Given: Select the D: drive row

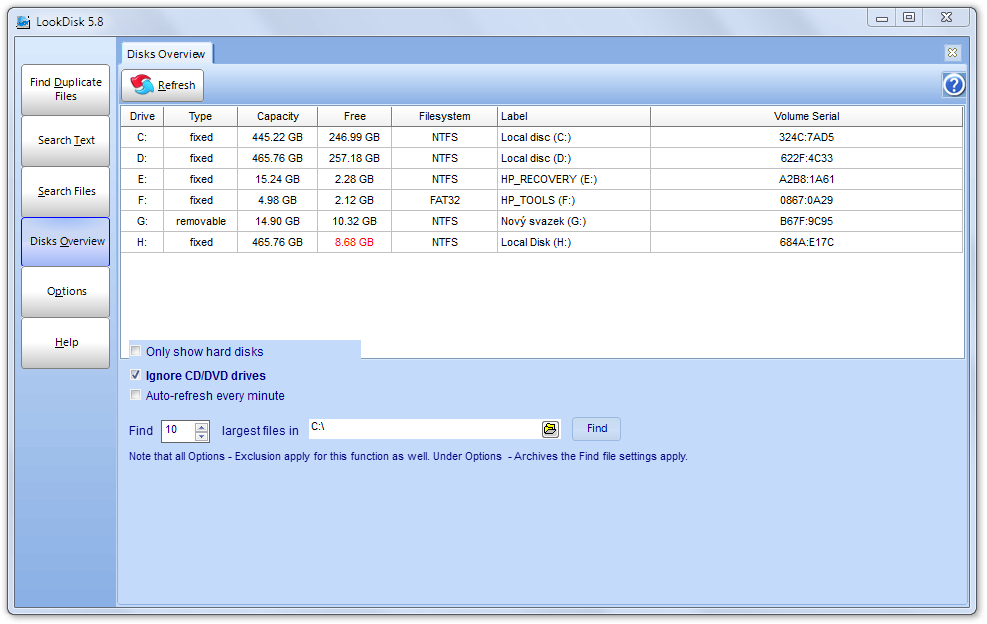Looking at the screenshot, I should [x=541, y=158].
